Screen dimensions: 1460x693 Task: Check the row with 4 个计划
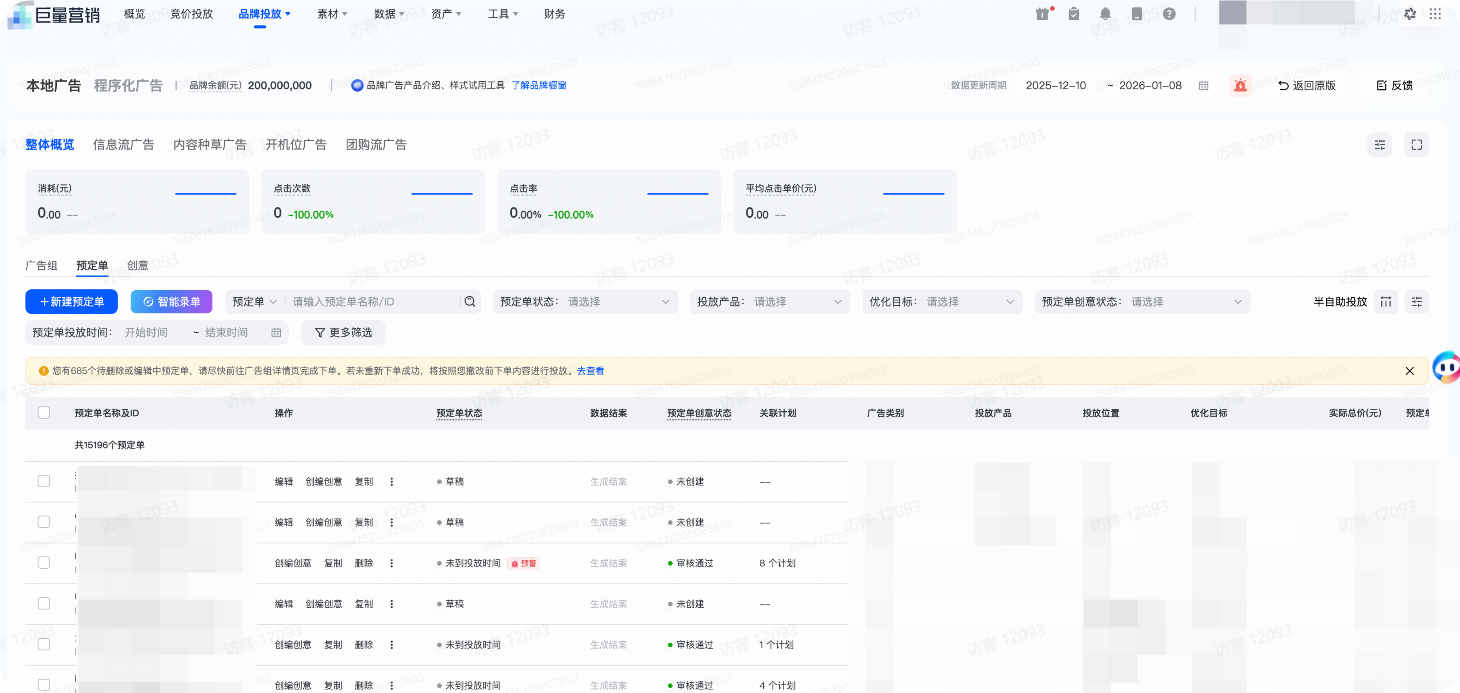coord(44,686)
